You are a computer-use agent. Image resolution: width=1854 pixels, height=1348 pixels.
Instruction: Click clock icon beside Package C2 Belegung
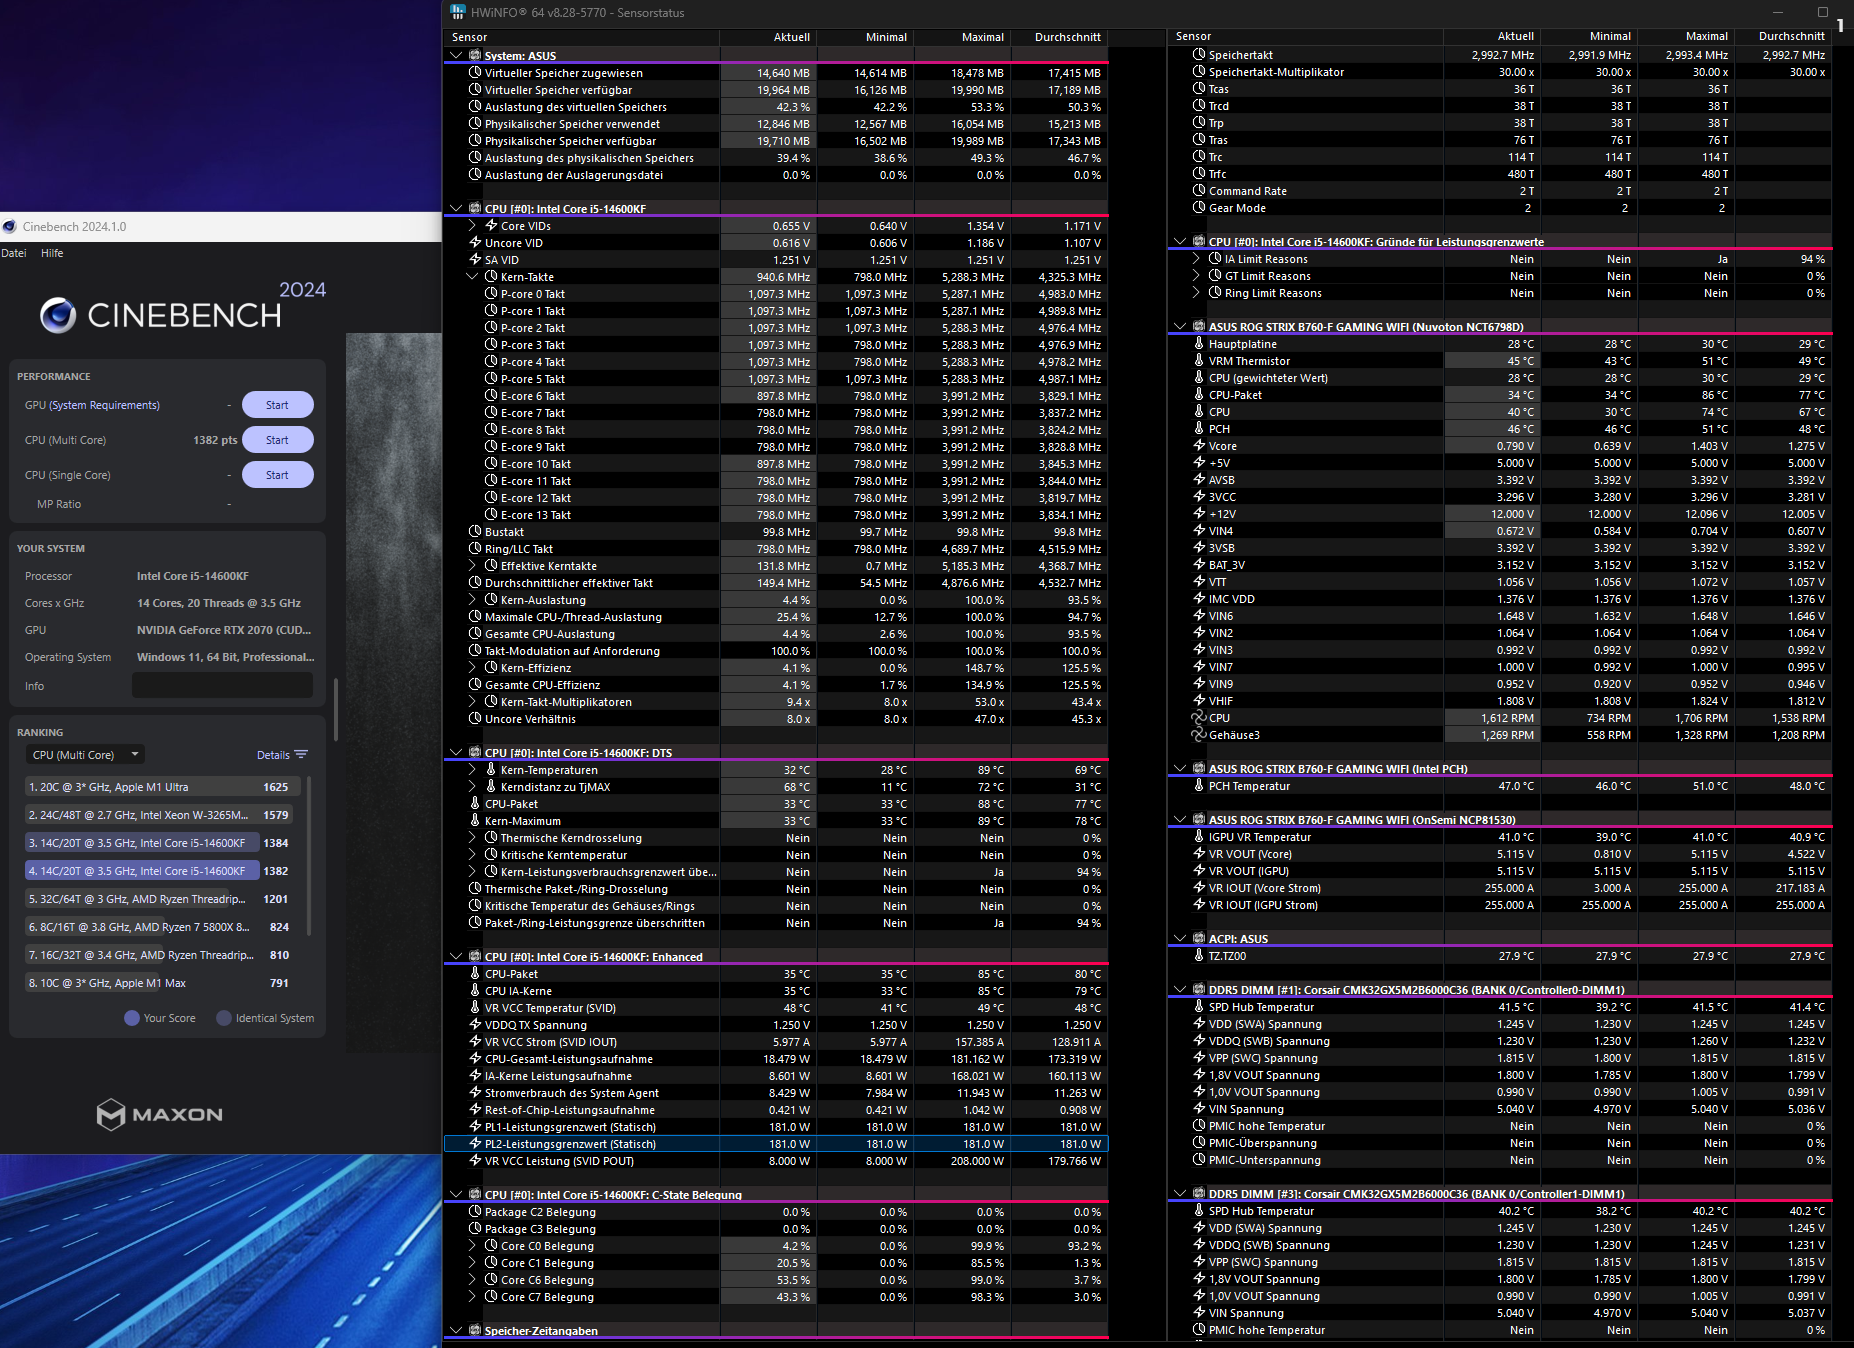pyautogui.click(x=476, y=1212)
